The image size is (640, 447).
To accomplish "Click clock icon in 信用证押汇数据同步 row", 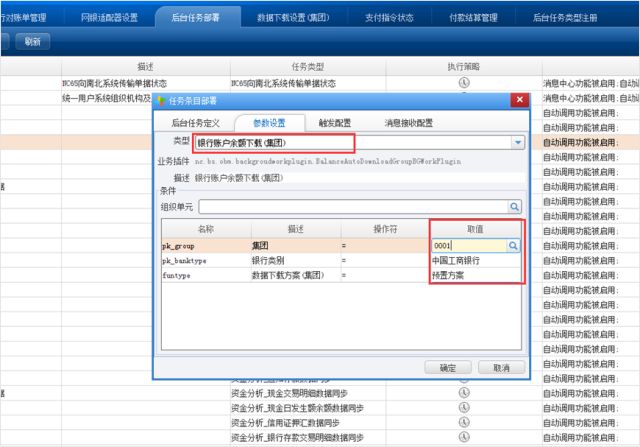I will point(464,422).
